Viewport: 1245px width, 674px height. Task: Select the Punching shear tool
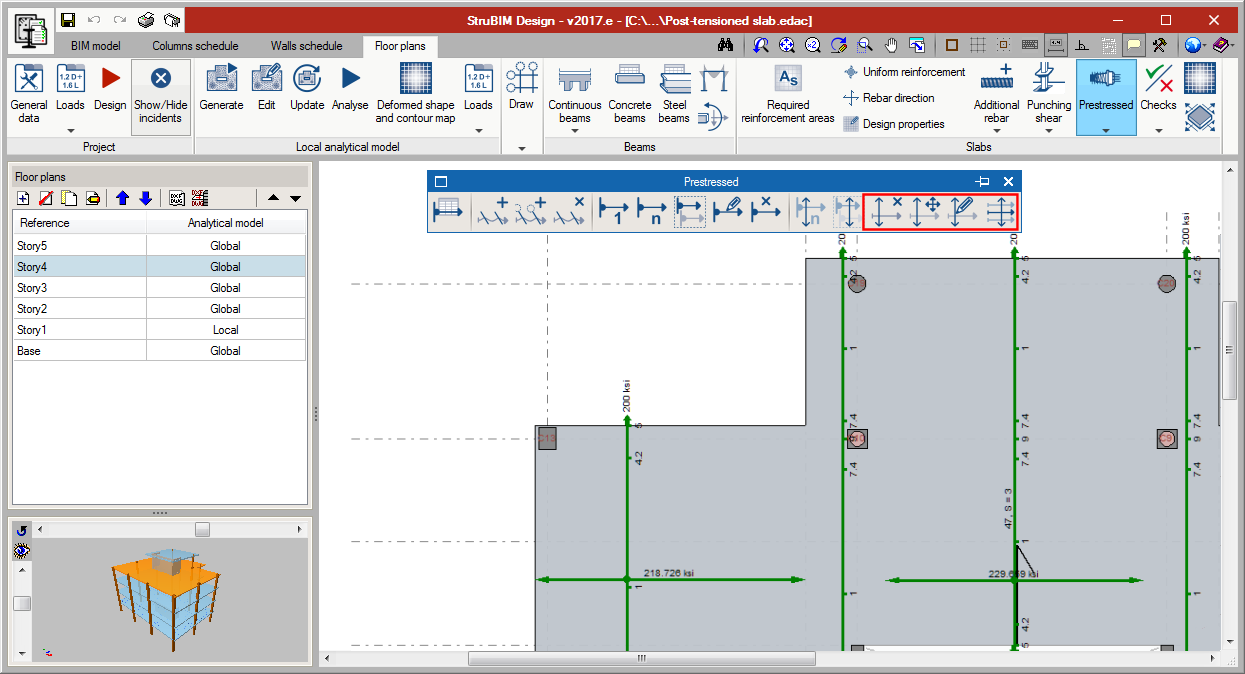tap(1048, 79)
